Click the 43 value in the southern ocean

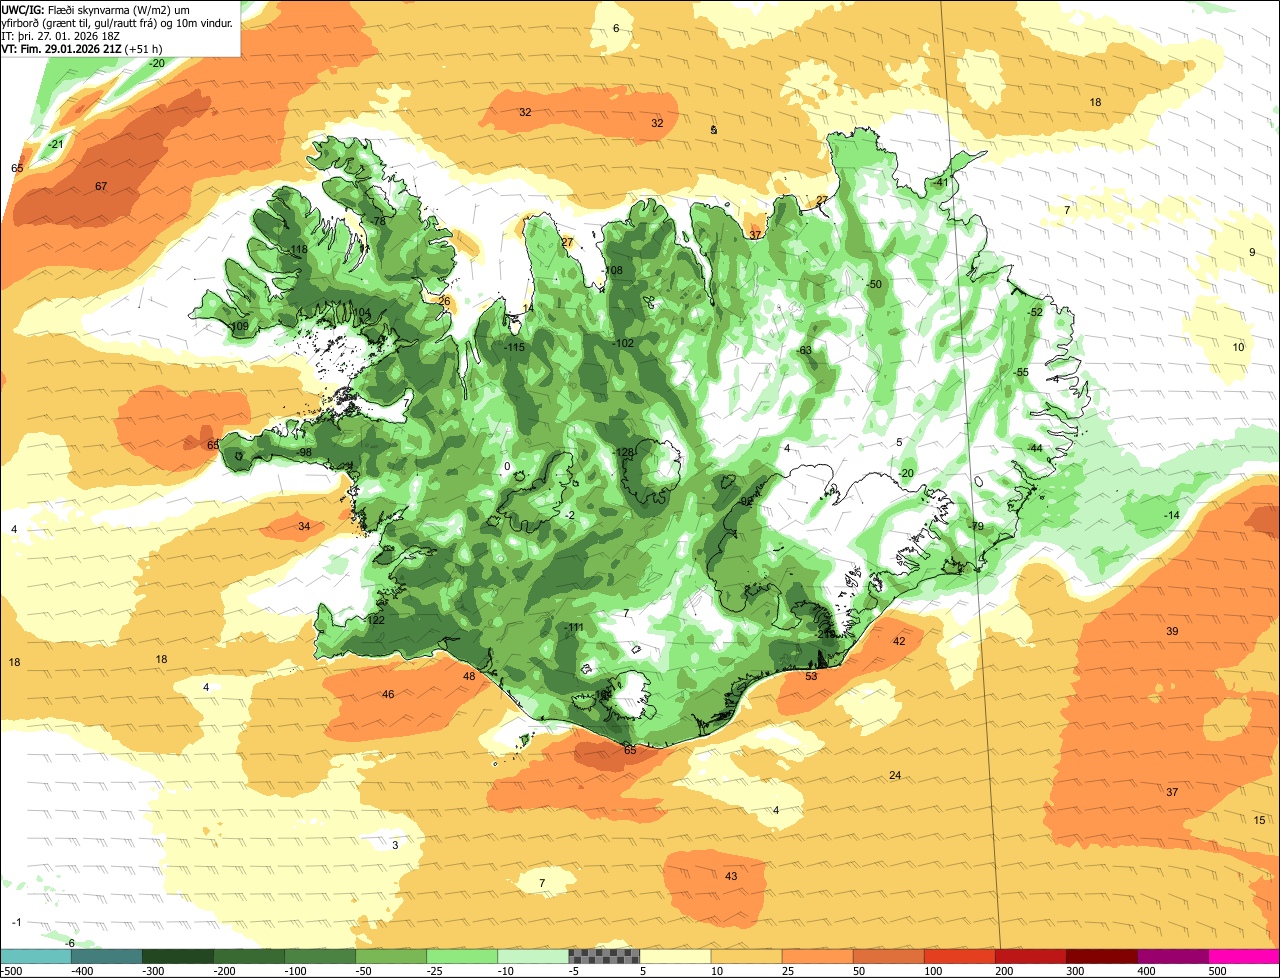tap(731, 877)
